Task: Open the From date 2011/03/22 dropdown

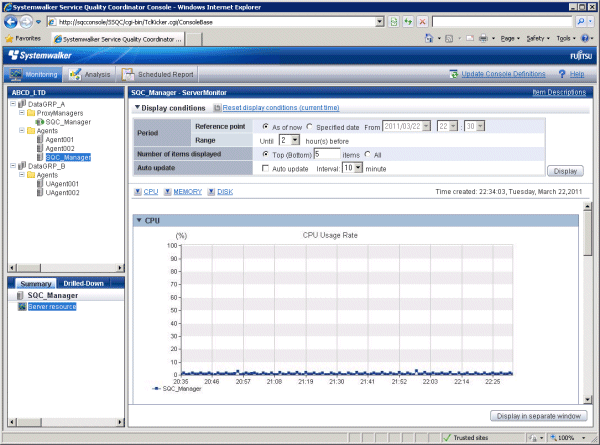Action: click(426, 126)
